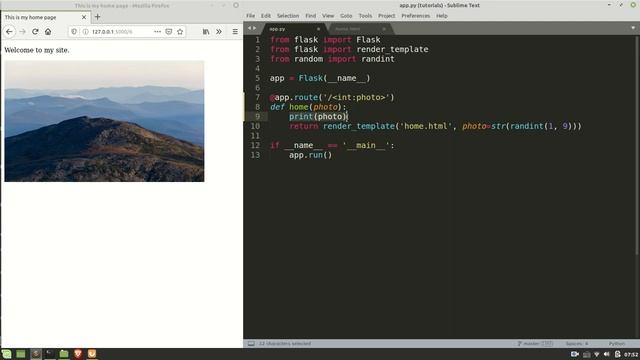640x360 pixels.
Task: Open Linux Mint start menu
Action: pos(6,354)
